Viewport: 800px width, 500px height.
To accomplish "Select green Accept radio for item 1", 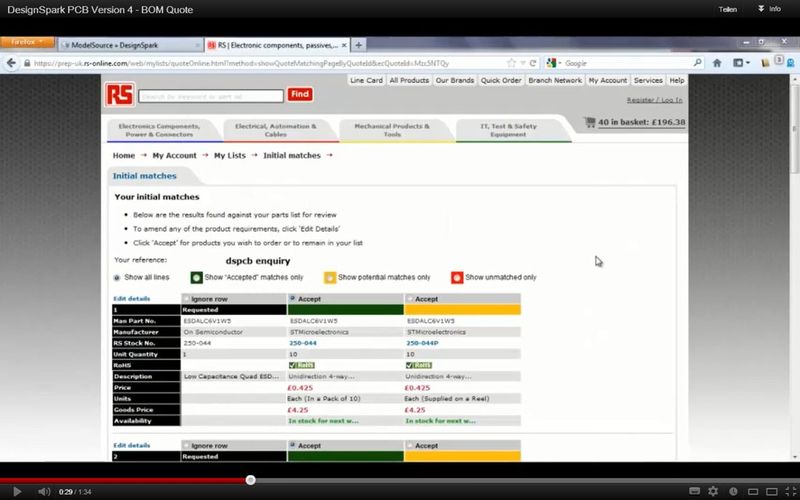I will (292, 298).
